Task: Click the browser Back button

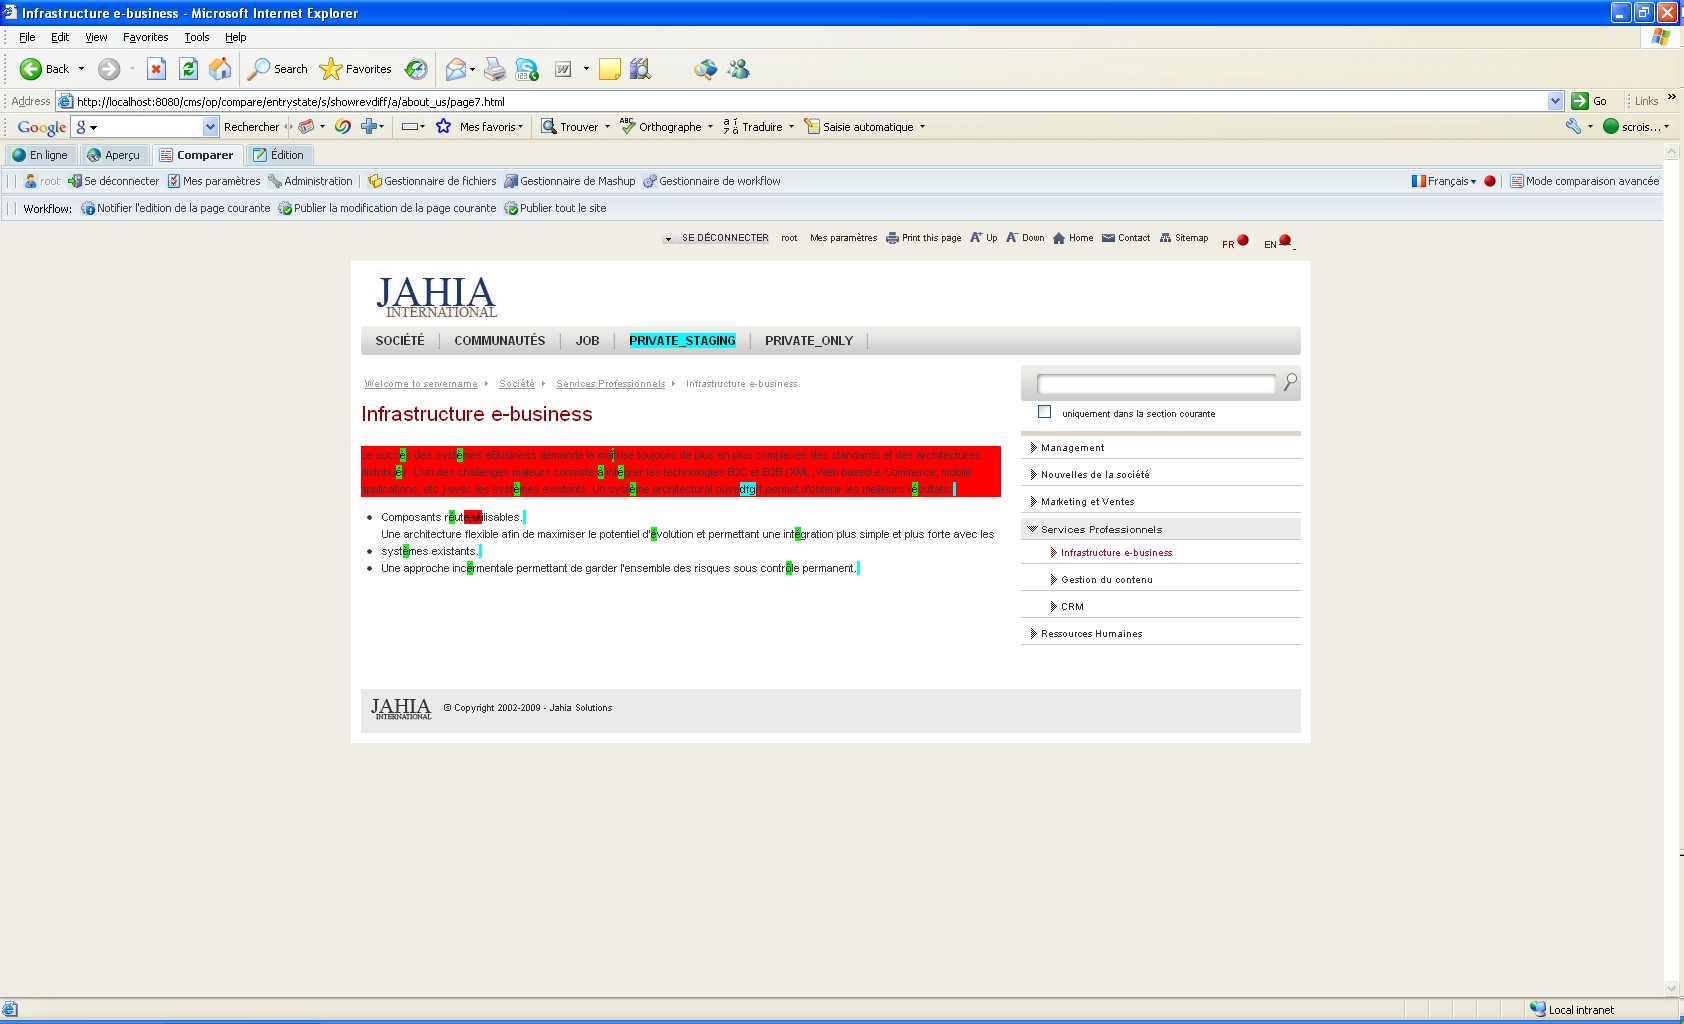Action: click(44, 69)
